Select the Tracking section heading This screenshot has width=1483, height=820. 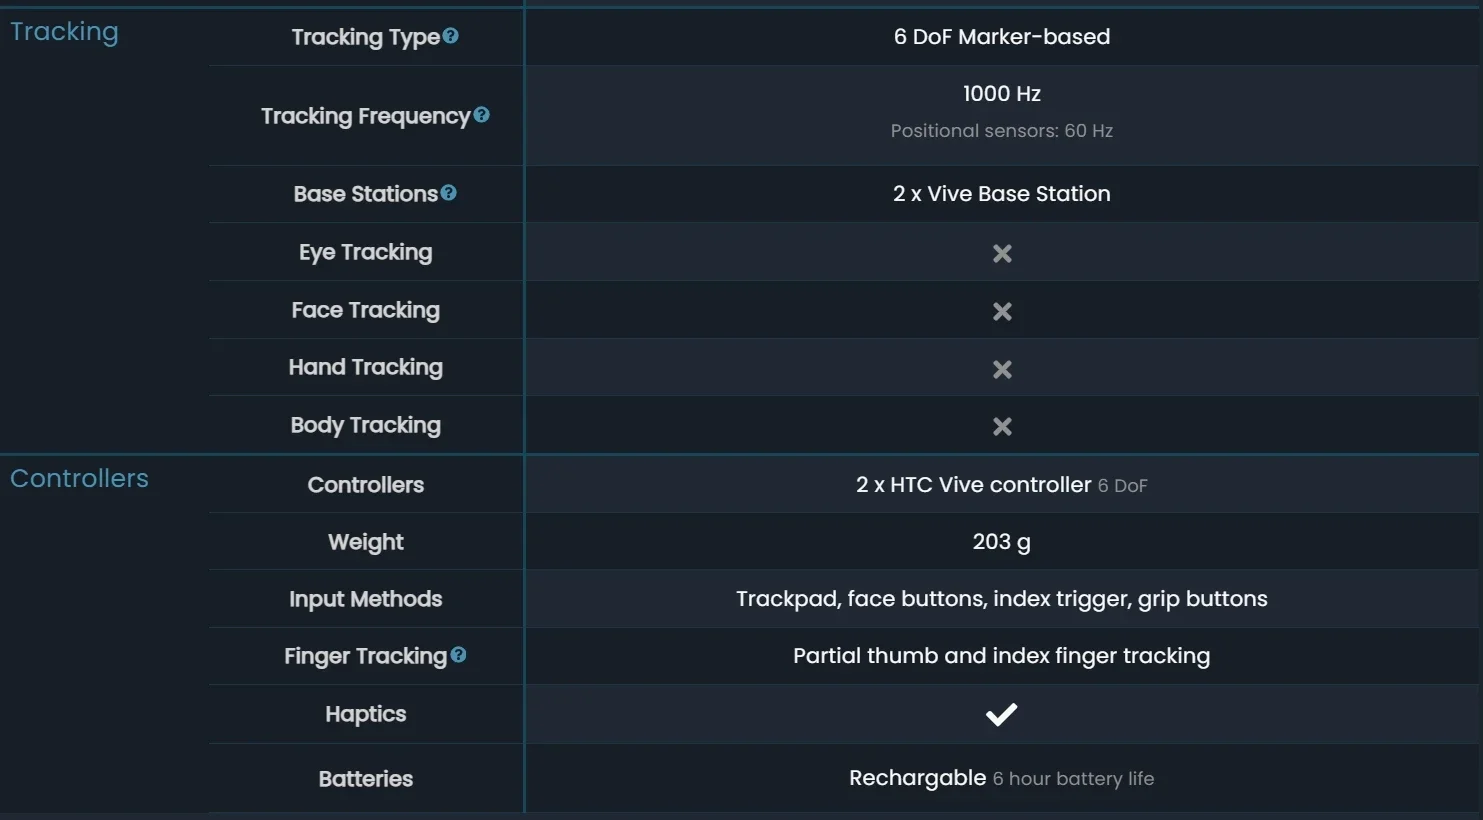[64, 32]
